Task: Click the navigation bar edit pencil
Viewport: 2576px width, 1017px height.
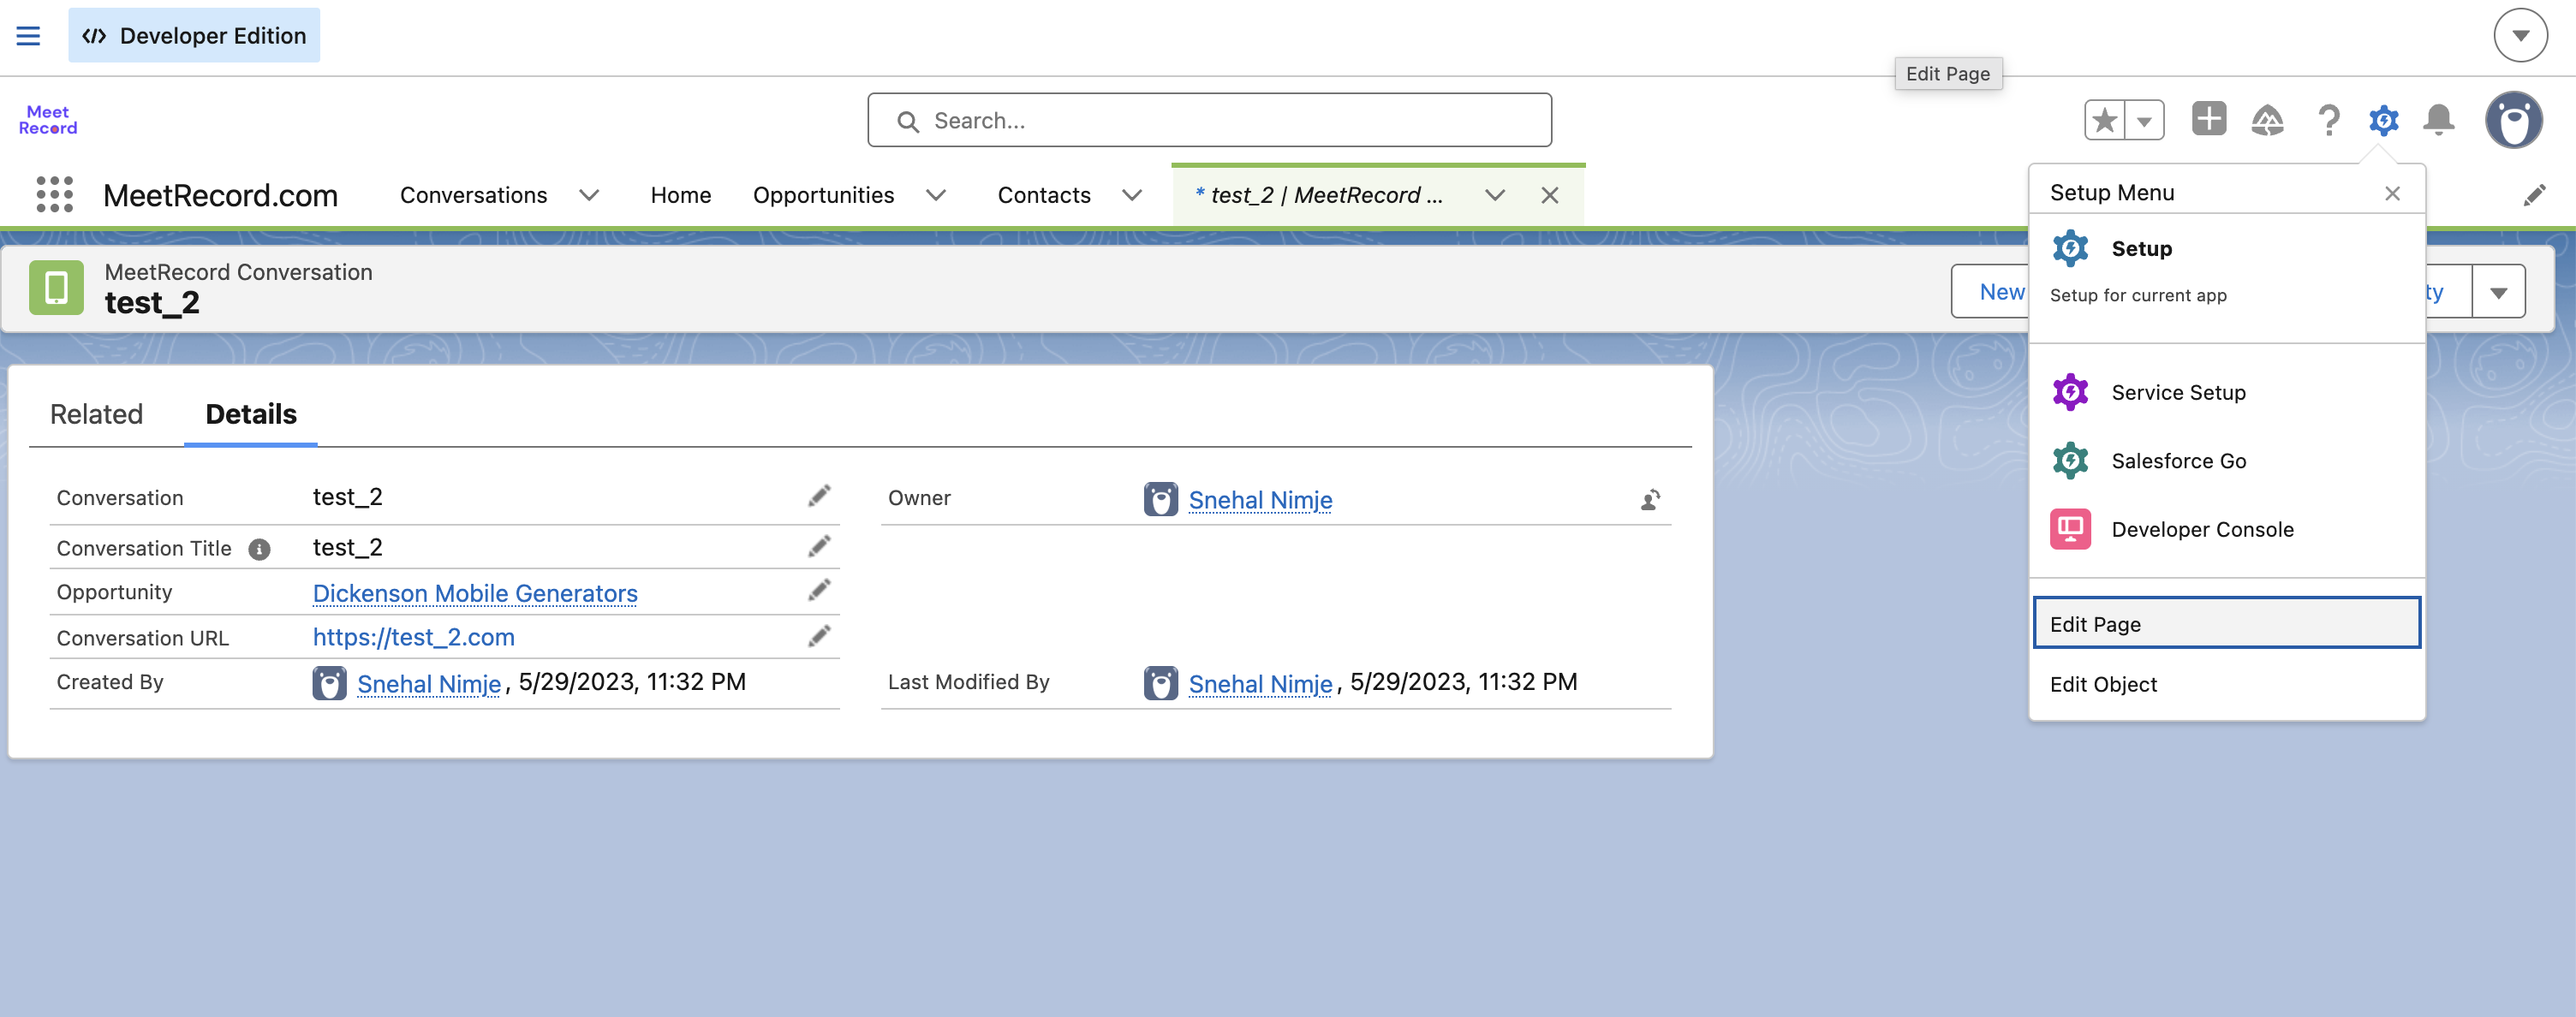Action: tap(2534, 195)
